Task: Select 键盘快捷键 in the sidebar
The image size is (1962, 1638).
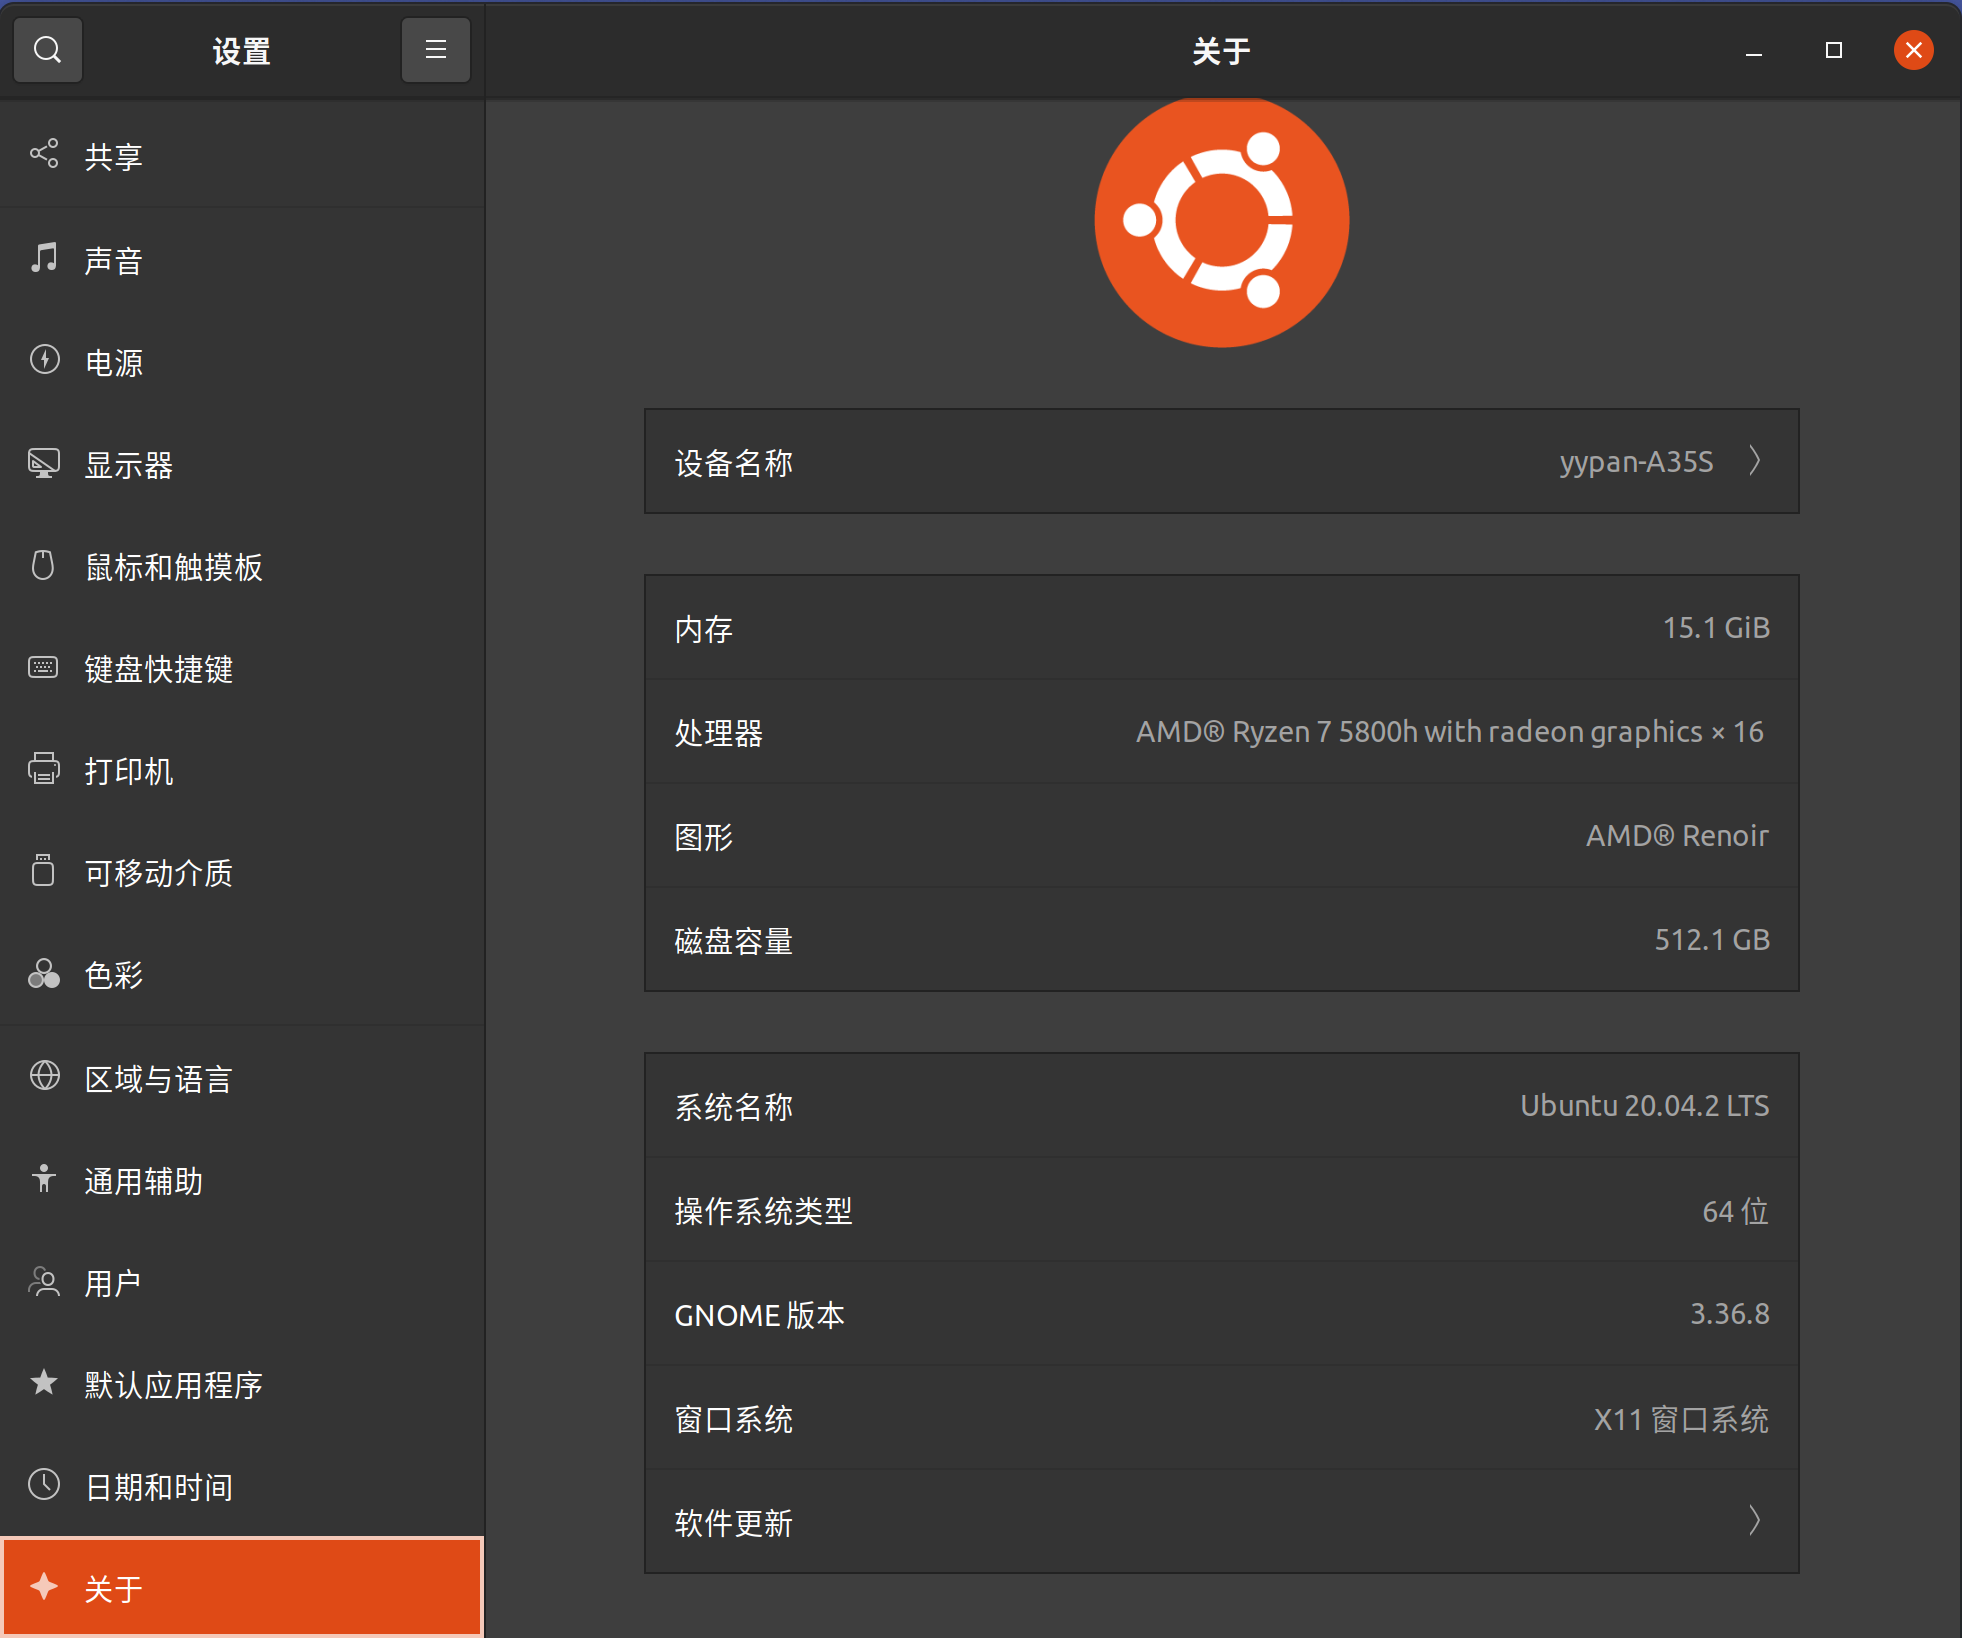Action: [x=242, y=669]
